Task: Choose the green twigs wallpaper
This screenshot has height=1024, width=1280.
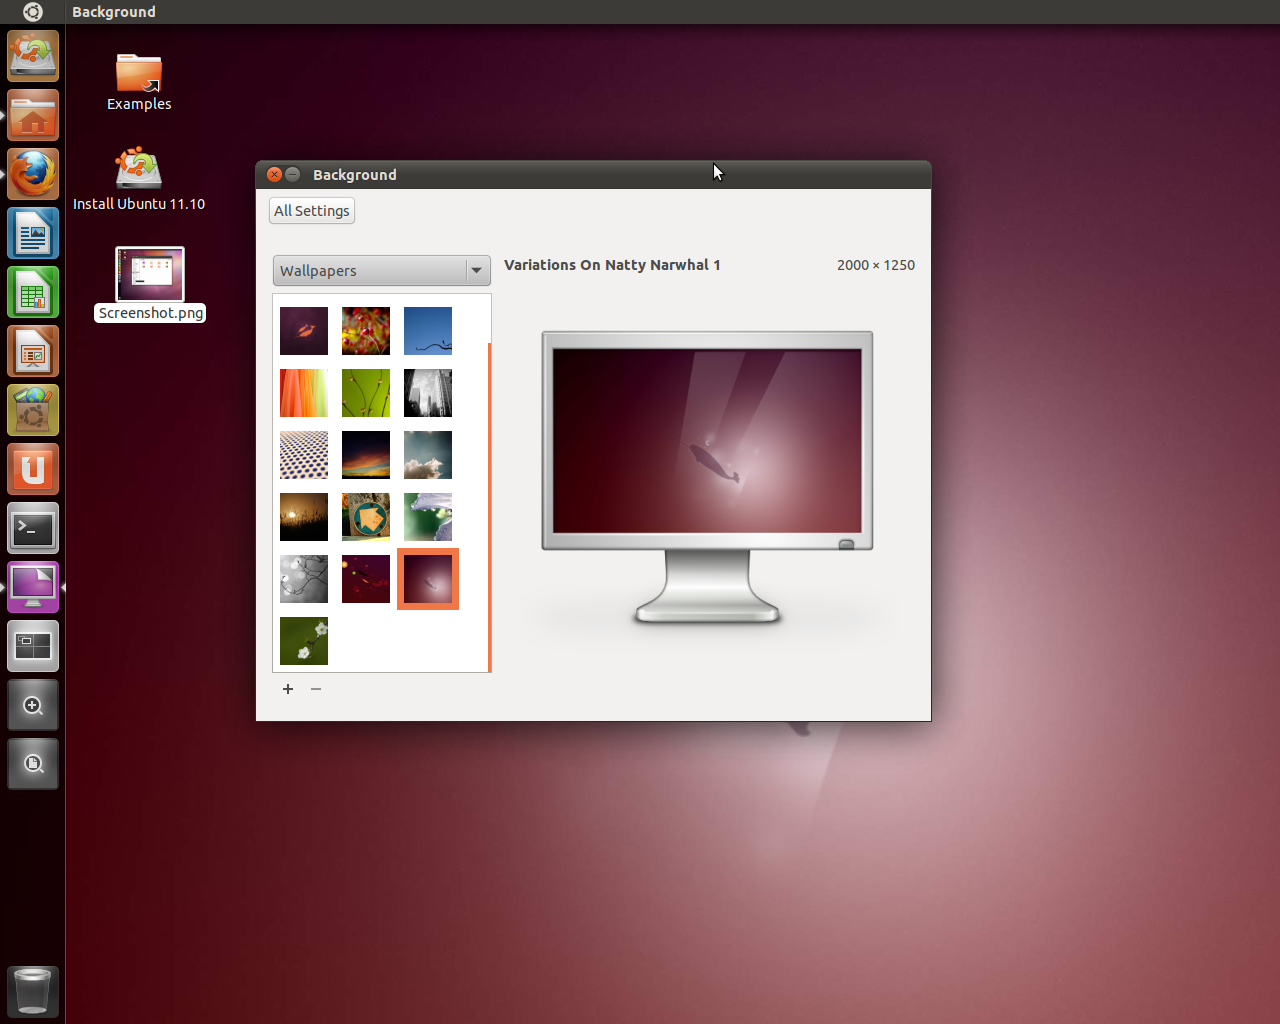Action: click(x=366, y=393)
